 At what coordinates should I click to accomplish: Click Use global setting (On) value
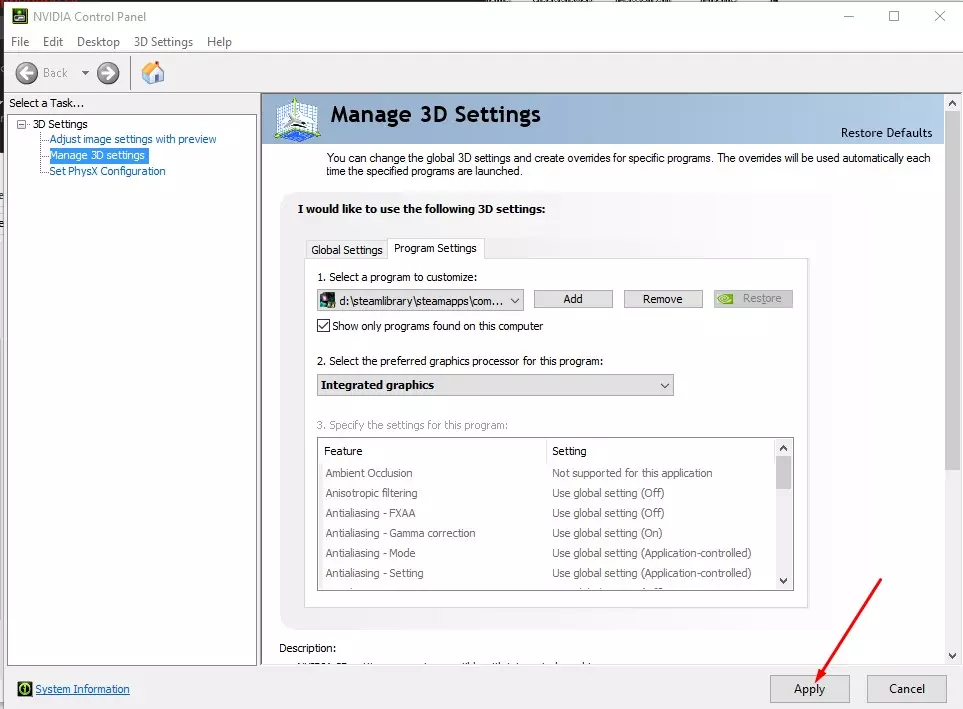(x=607, y=533)
